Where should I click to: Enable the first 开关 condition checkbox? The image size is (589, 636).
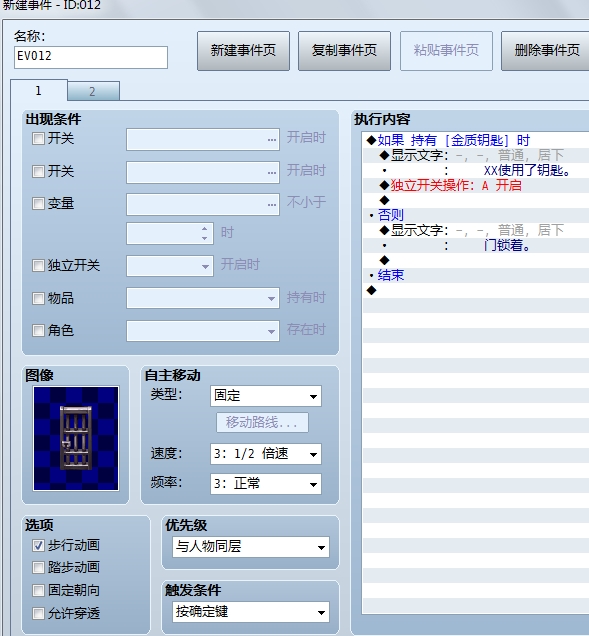pos(38,139)
